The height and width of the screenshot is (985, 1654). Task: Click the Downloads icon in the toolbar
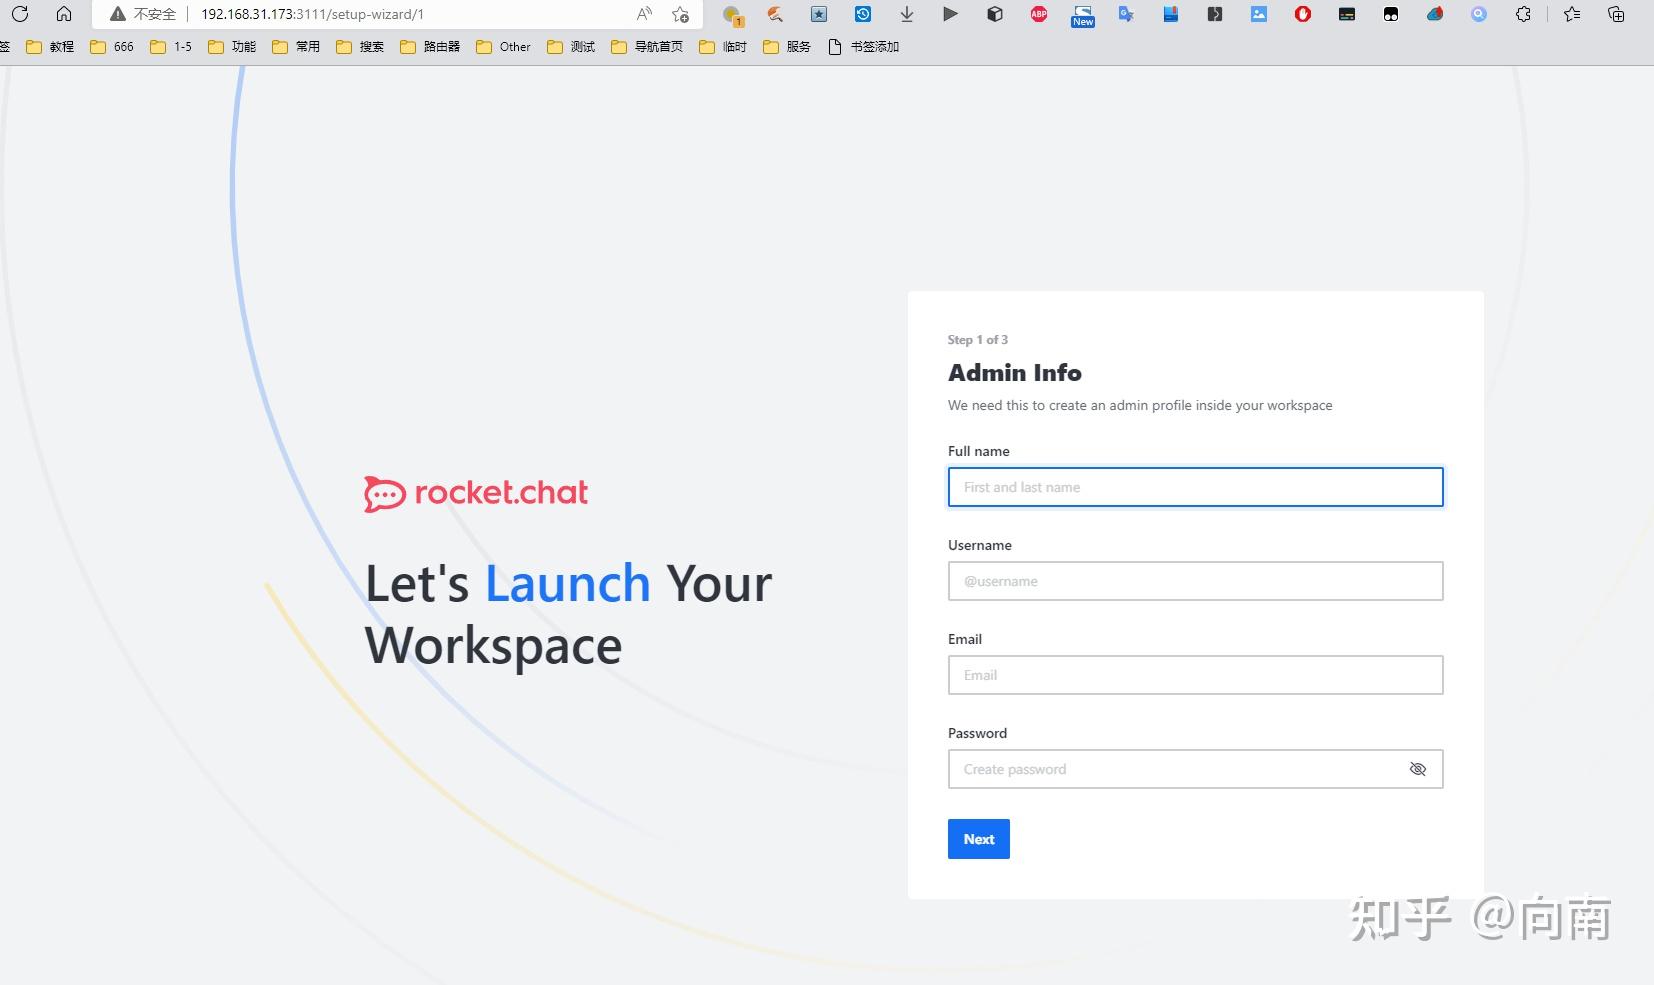pyautogui.click(x=906, y=14)
